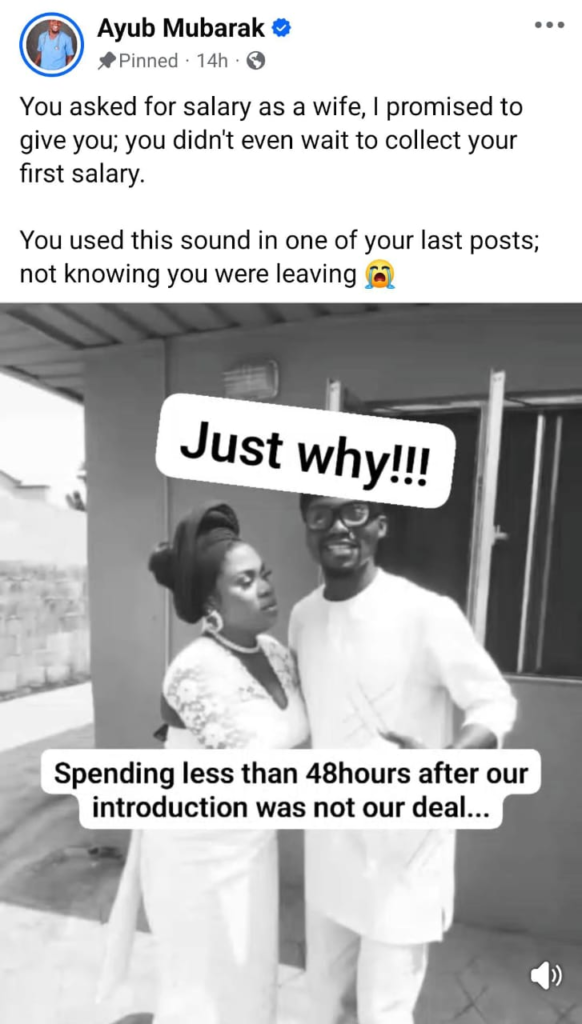582x1024 pixels.
Task: Open the Ayub Mubarak profile name
Action: pyautogui.click(x=181, y=28)
